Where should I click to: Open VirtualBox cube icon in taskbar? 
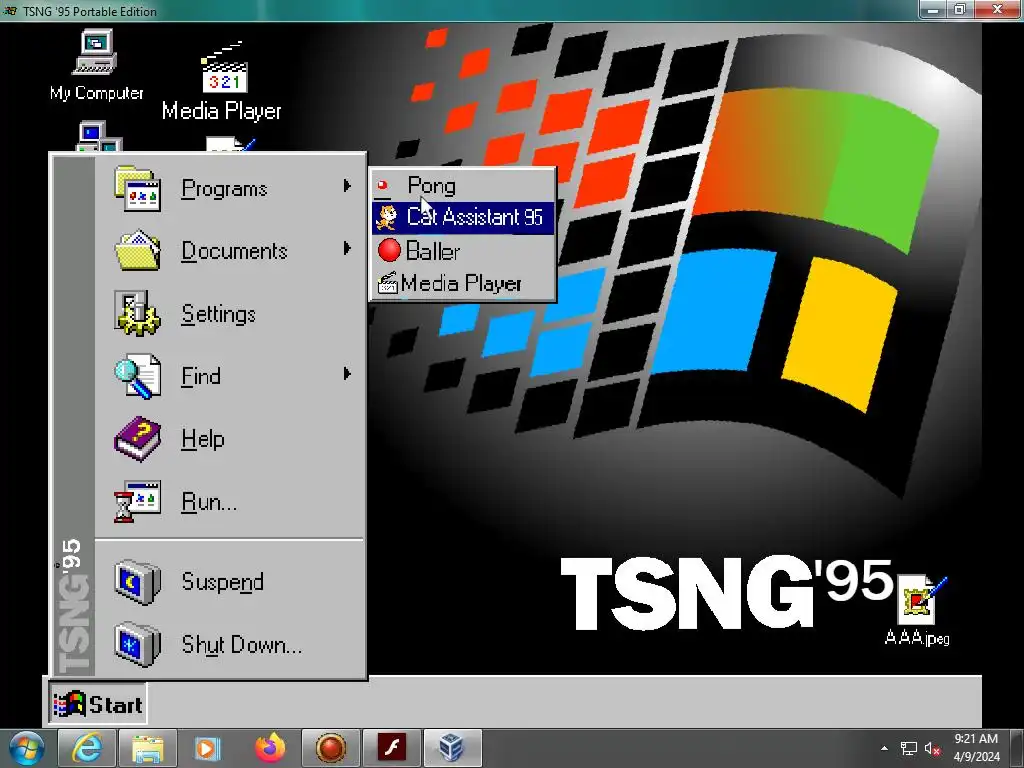pos(452,748)
